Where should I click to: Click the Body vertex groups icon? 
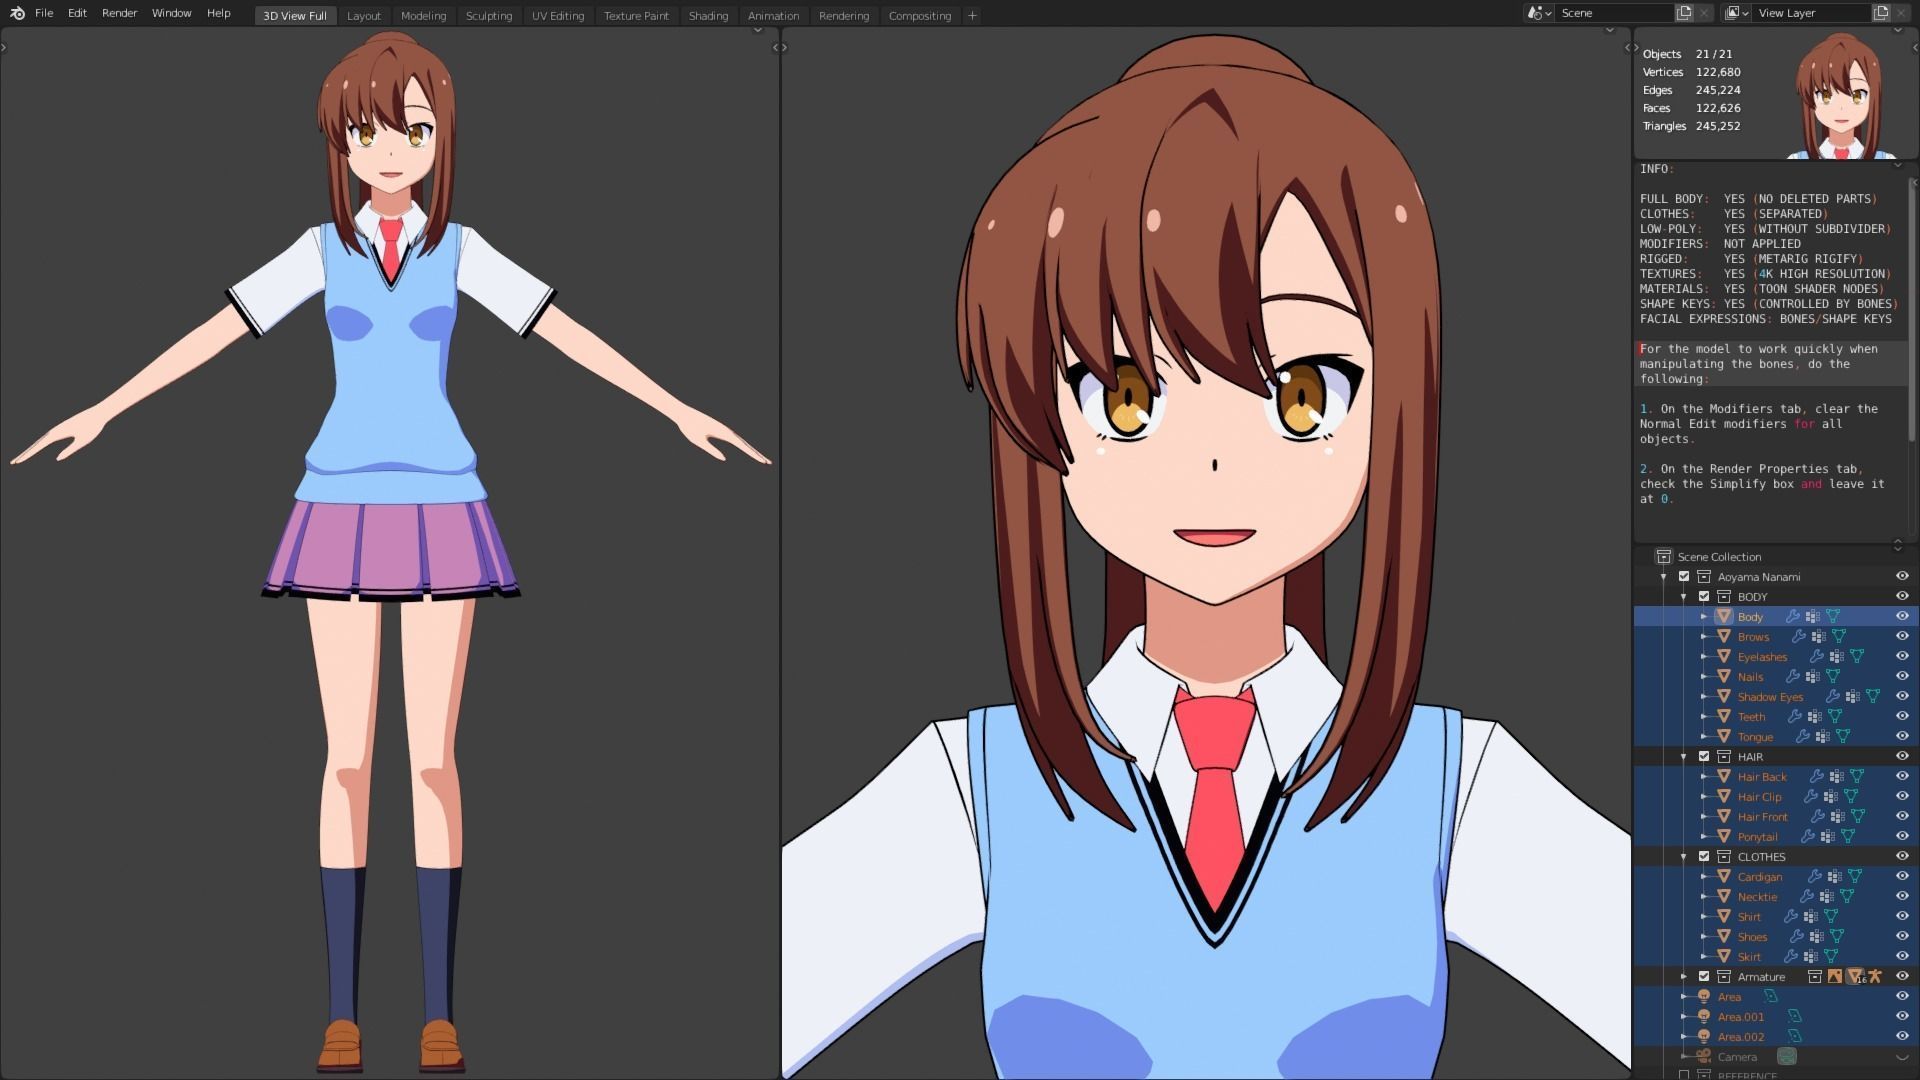[x=1812, y=617]
